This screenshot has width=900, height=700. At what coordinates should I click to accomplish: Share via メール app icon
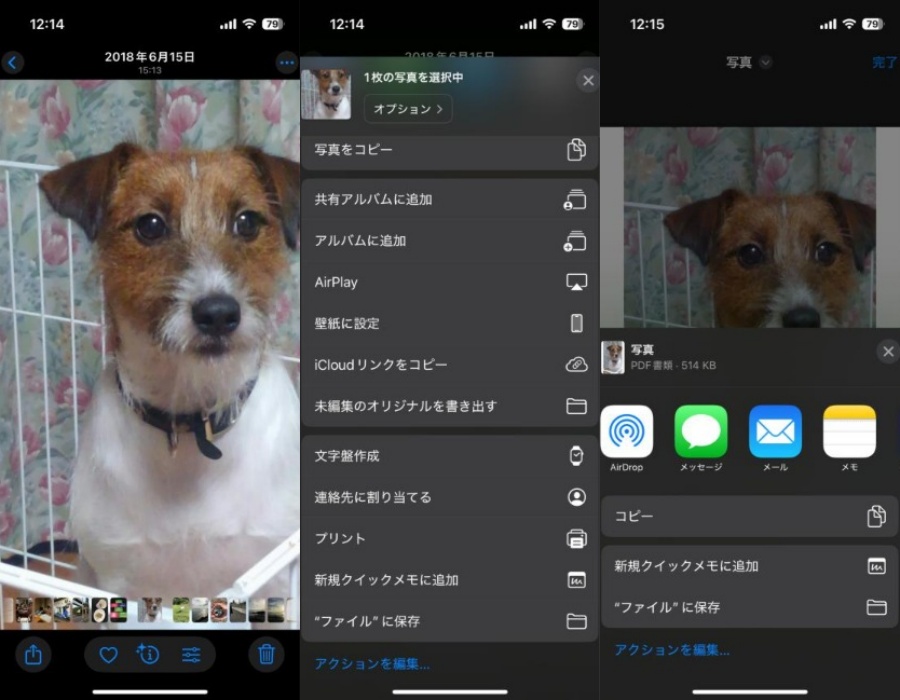pos(775,432)
